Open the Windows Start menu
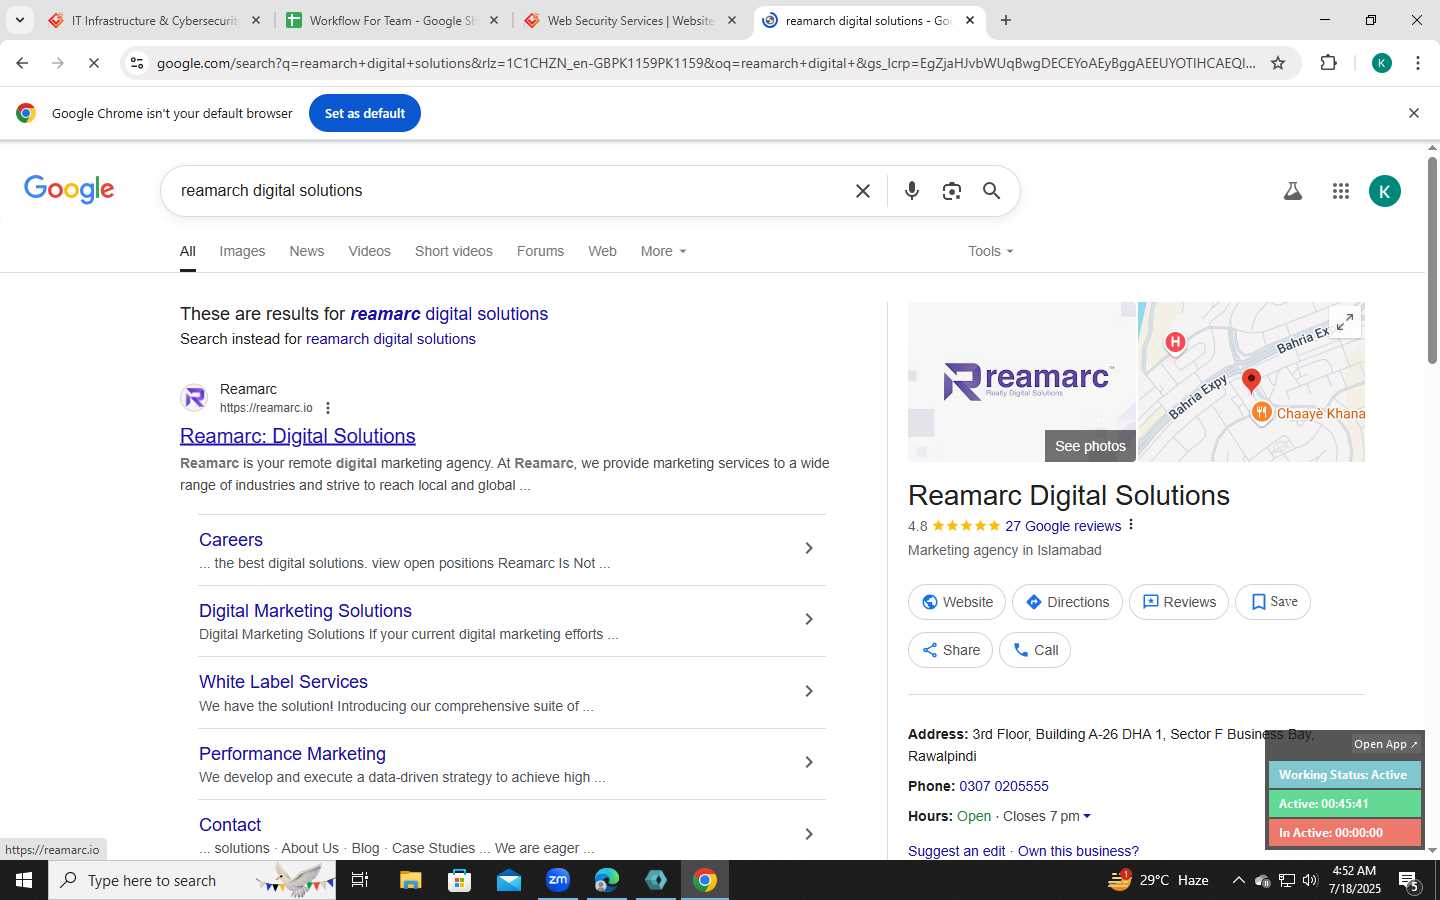The width and height of the screenshot is (1440, 900). pyautogui.click(x=24, y=880)
